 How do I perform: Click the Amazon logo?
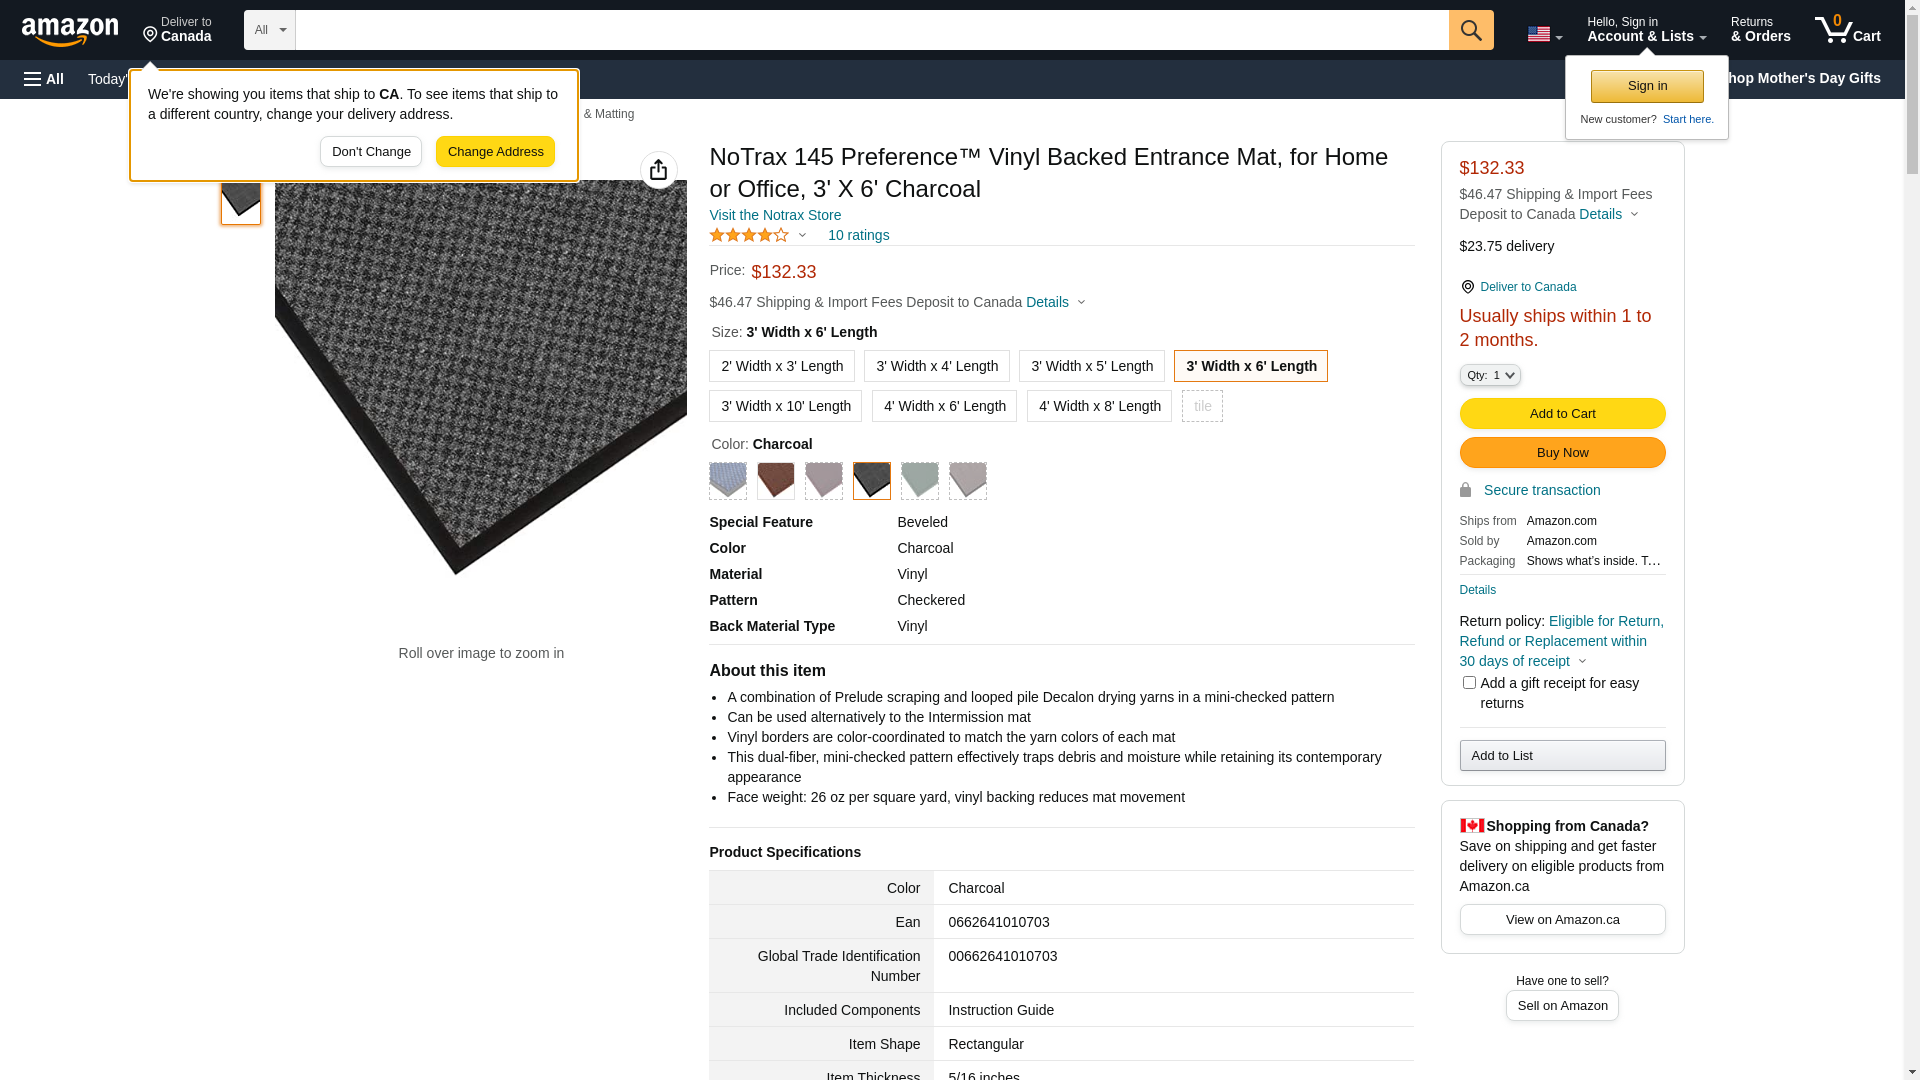[70, 31]
